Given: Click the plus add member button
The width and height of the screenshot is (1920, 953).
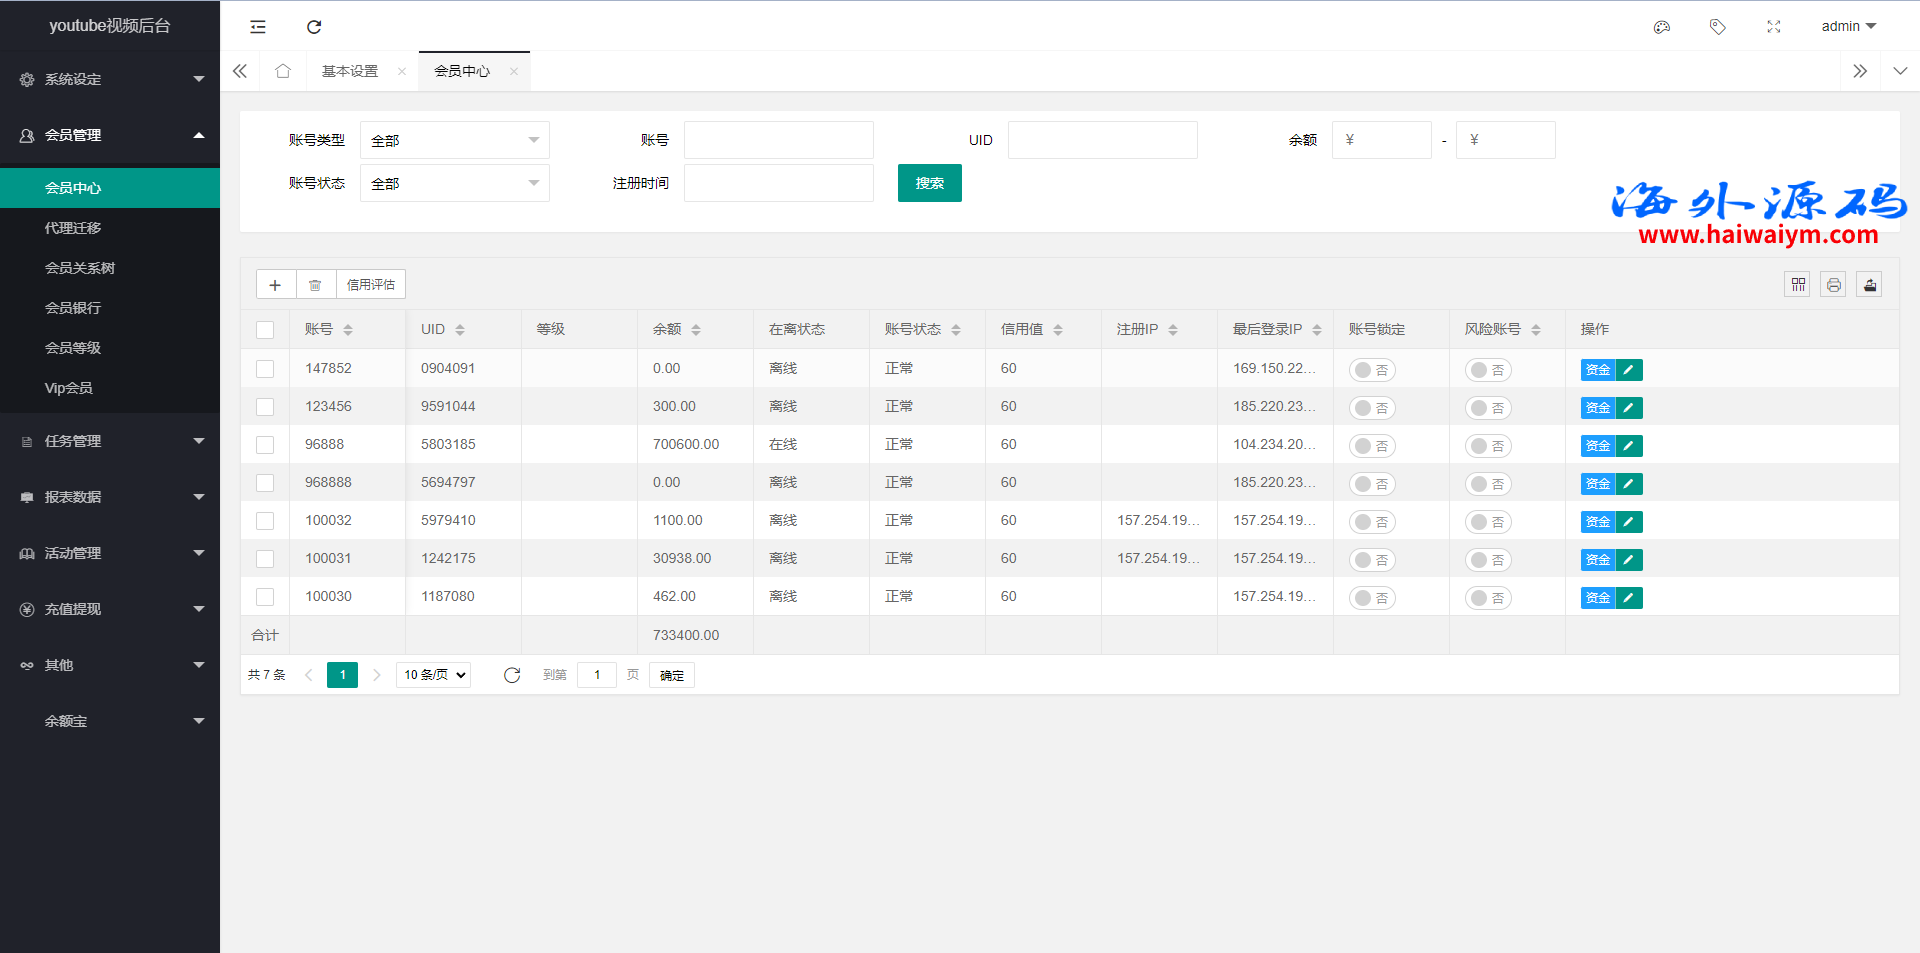Looking at the screenshot, I should pos(275,285).
